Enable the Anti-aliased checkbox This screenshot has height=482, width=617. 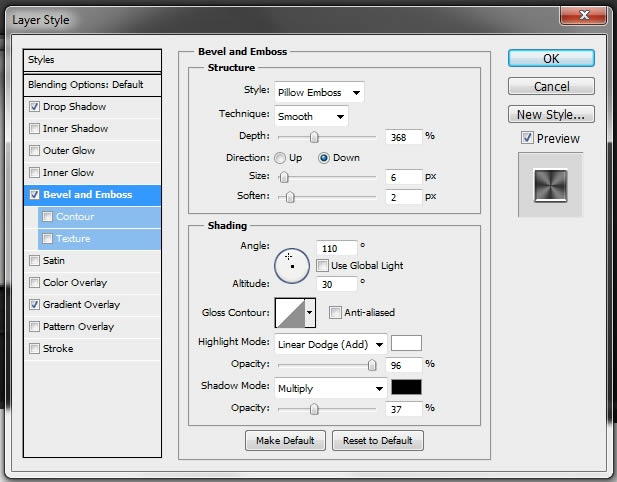[335, 313]
